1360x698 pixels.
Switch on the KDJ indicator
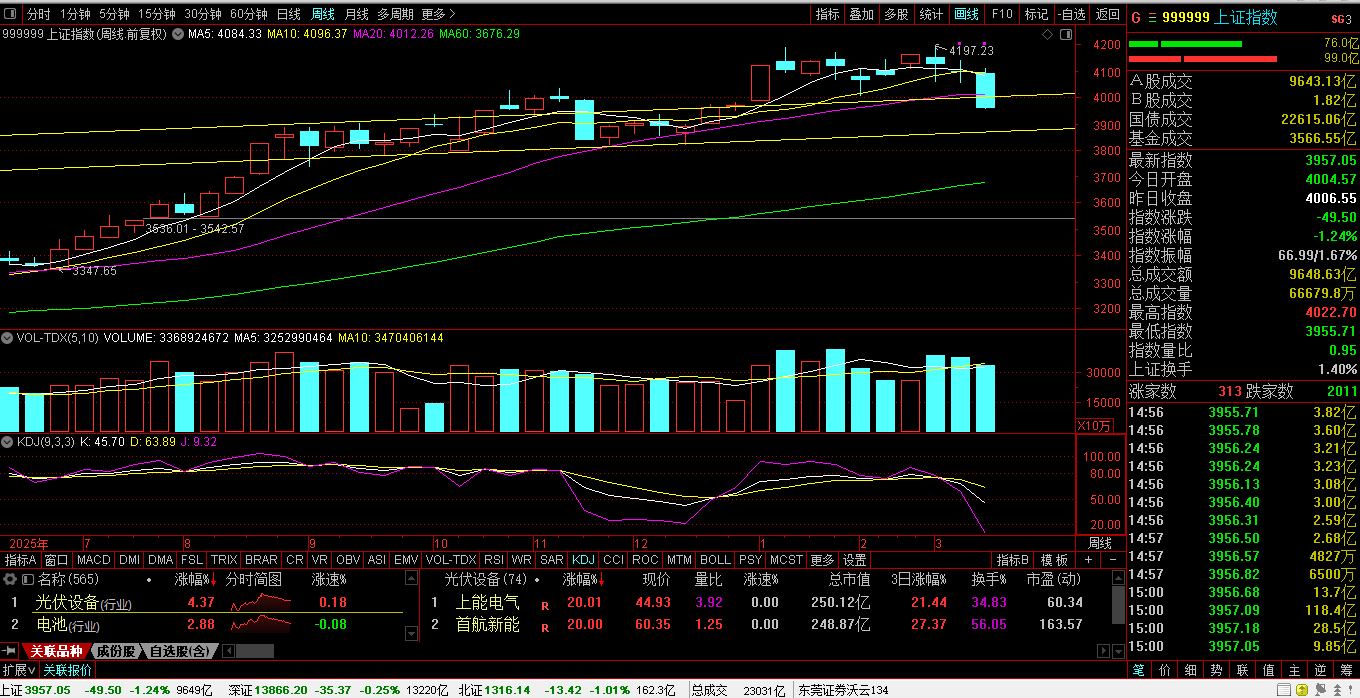coord(582,560)
